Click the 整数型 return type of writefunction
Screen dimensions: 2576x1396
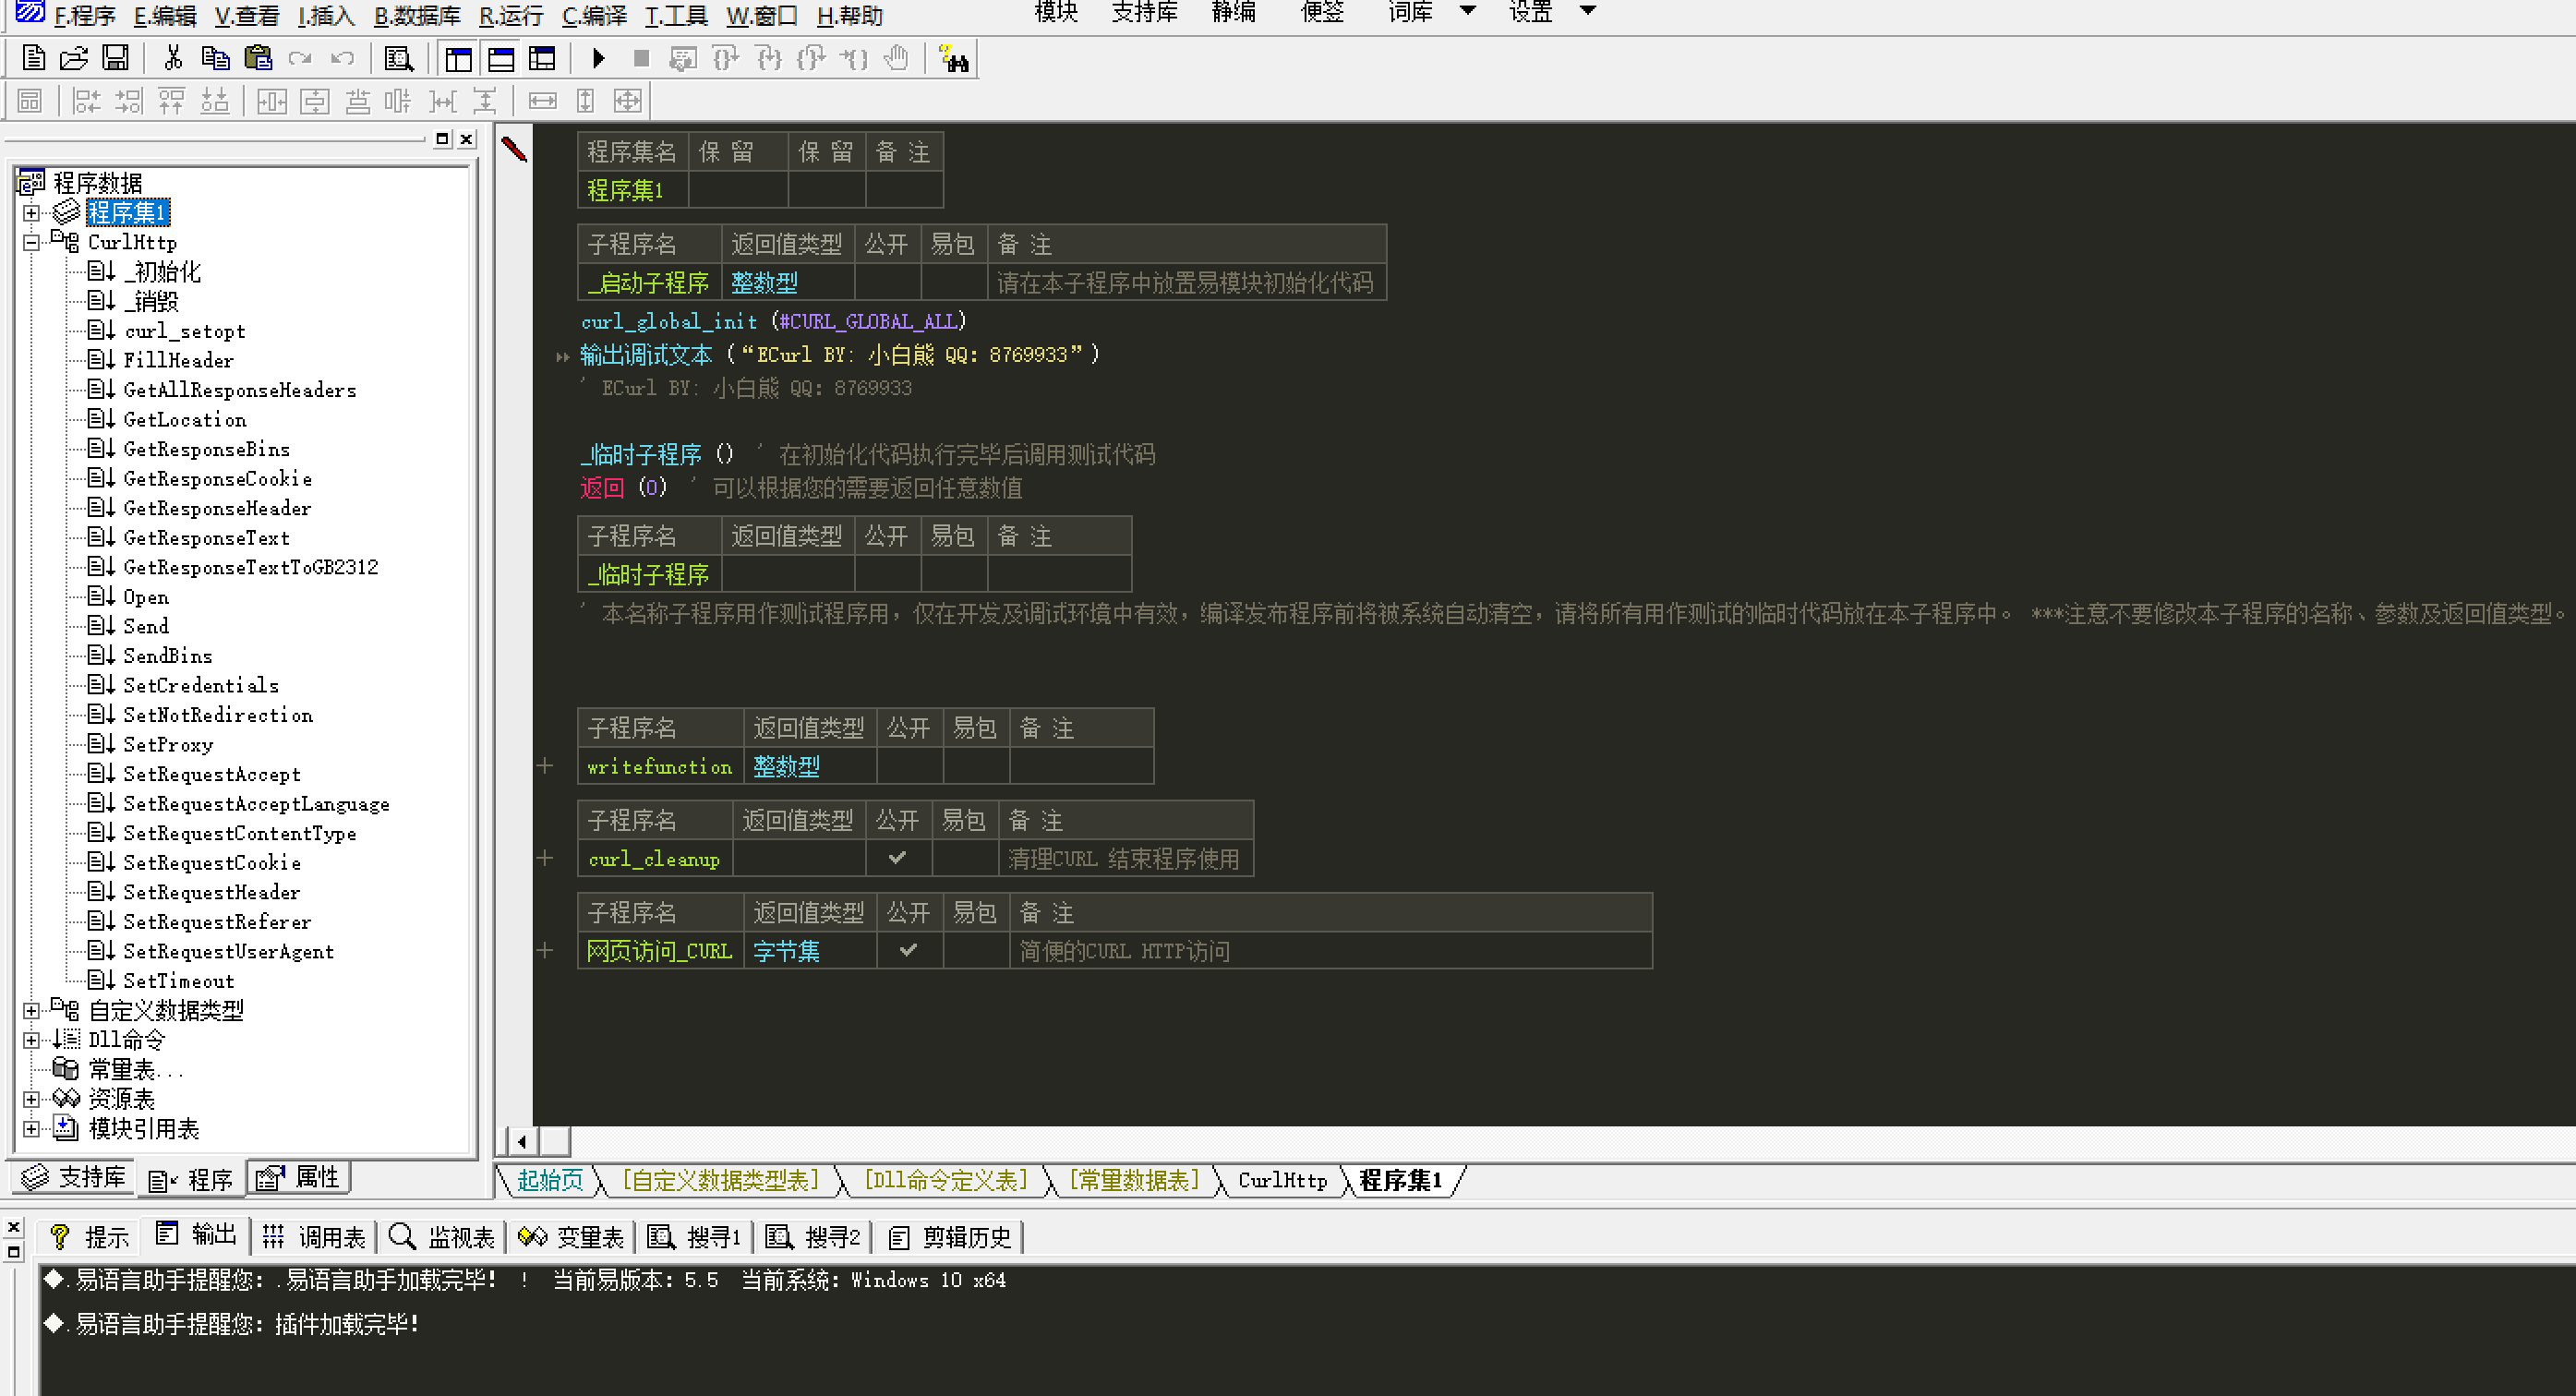[x=786, y=767]
